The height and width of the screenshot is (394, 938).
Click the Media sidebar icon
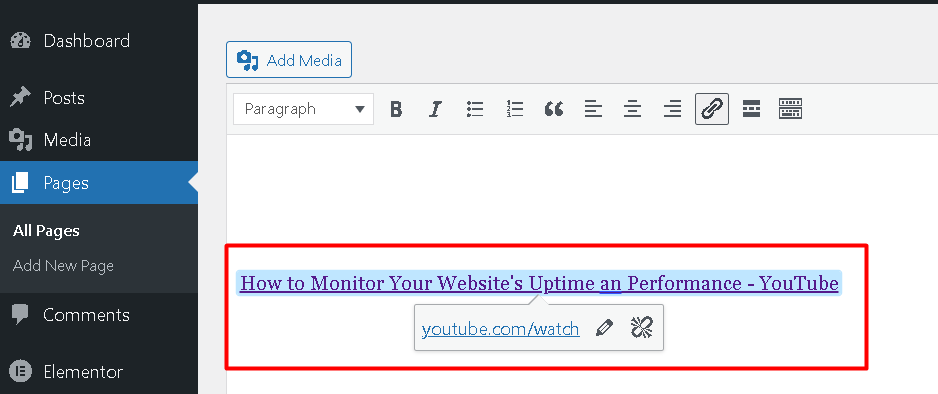coord(20,140)
